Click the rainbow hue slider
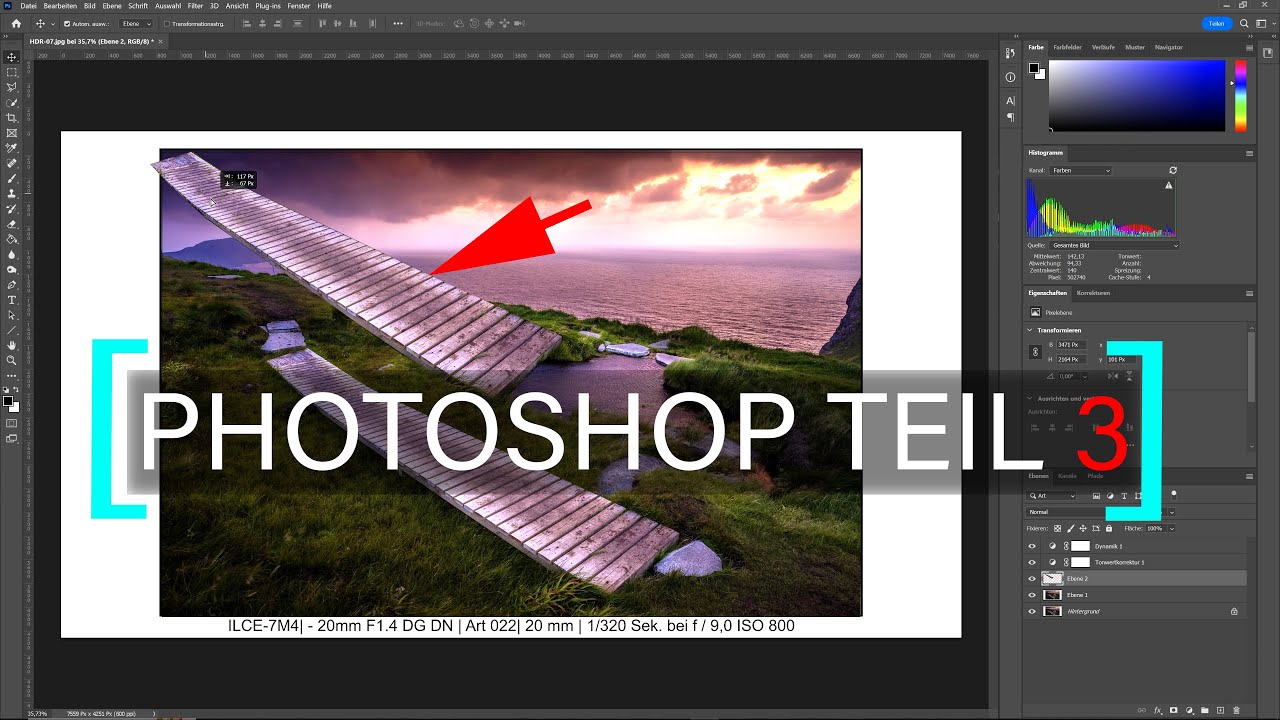Viewport: 1280px width, 720px height. point(1240,95)
